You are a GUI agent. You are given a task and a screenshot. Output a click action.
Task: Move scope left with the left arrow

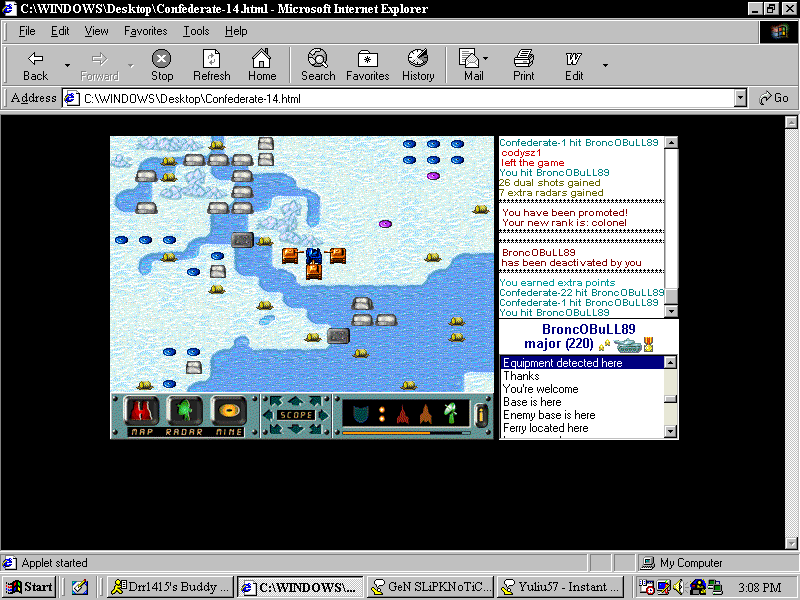pyautogui.click(x=269, y=415)
